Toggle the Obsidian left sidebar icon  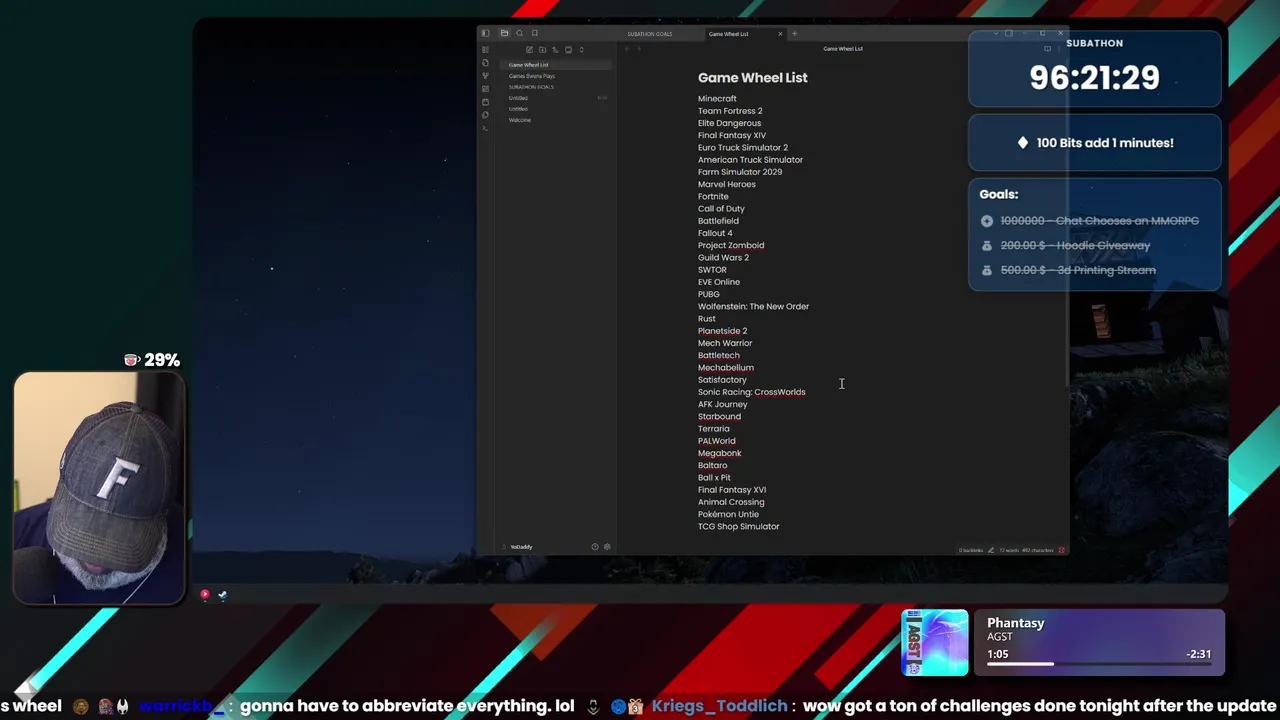pos(485,33)
